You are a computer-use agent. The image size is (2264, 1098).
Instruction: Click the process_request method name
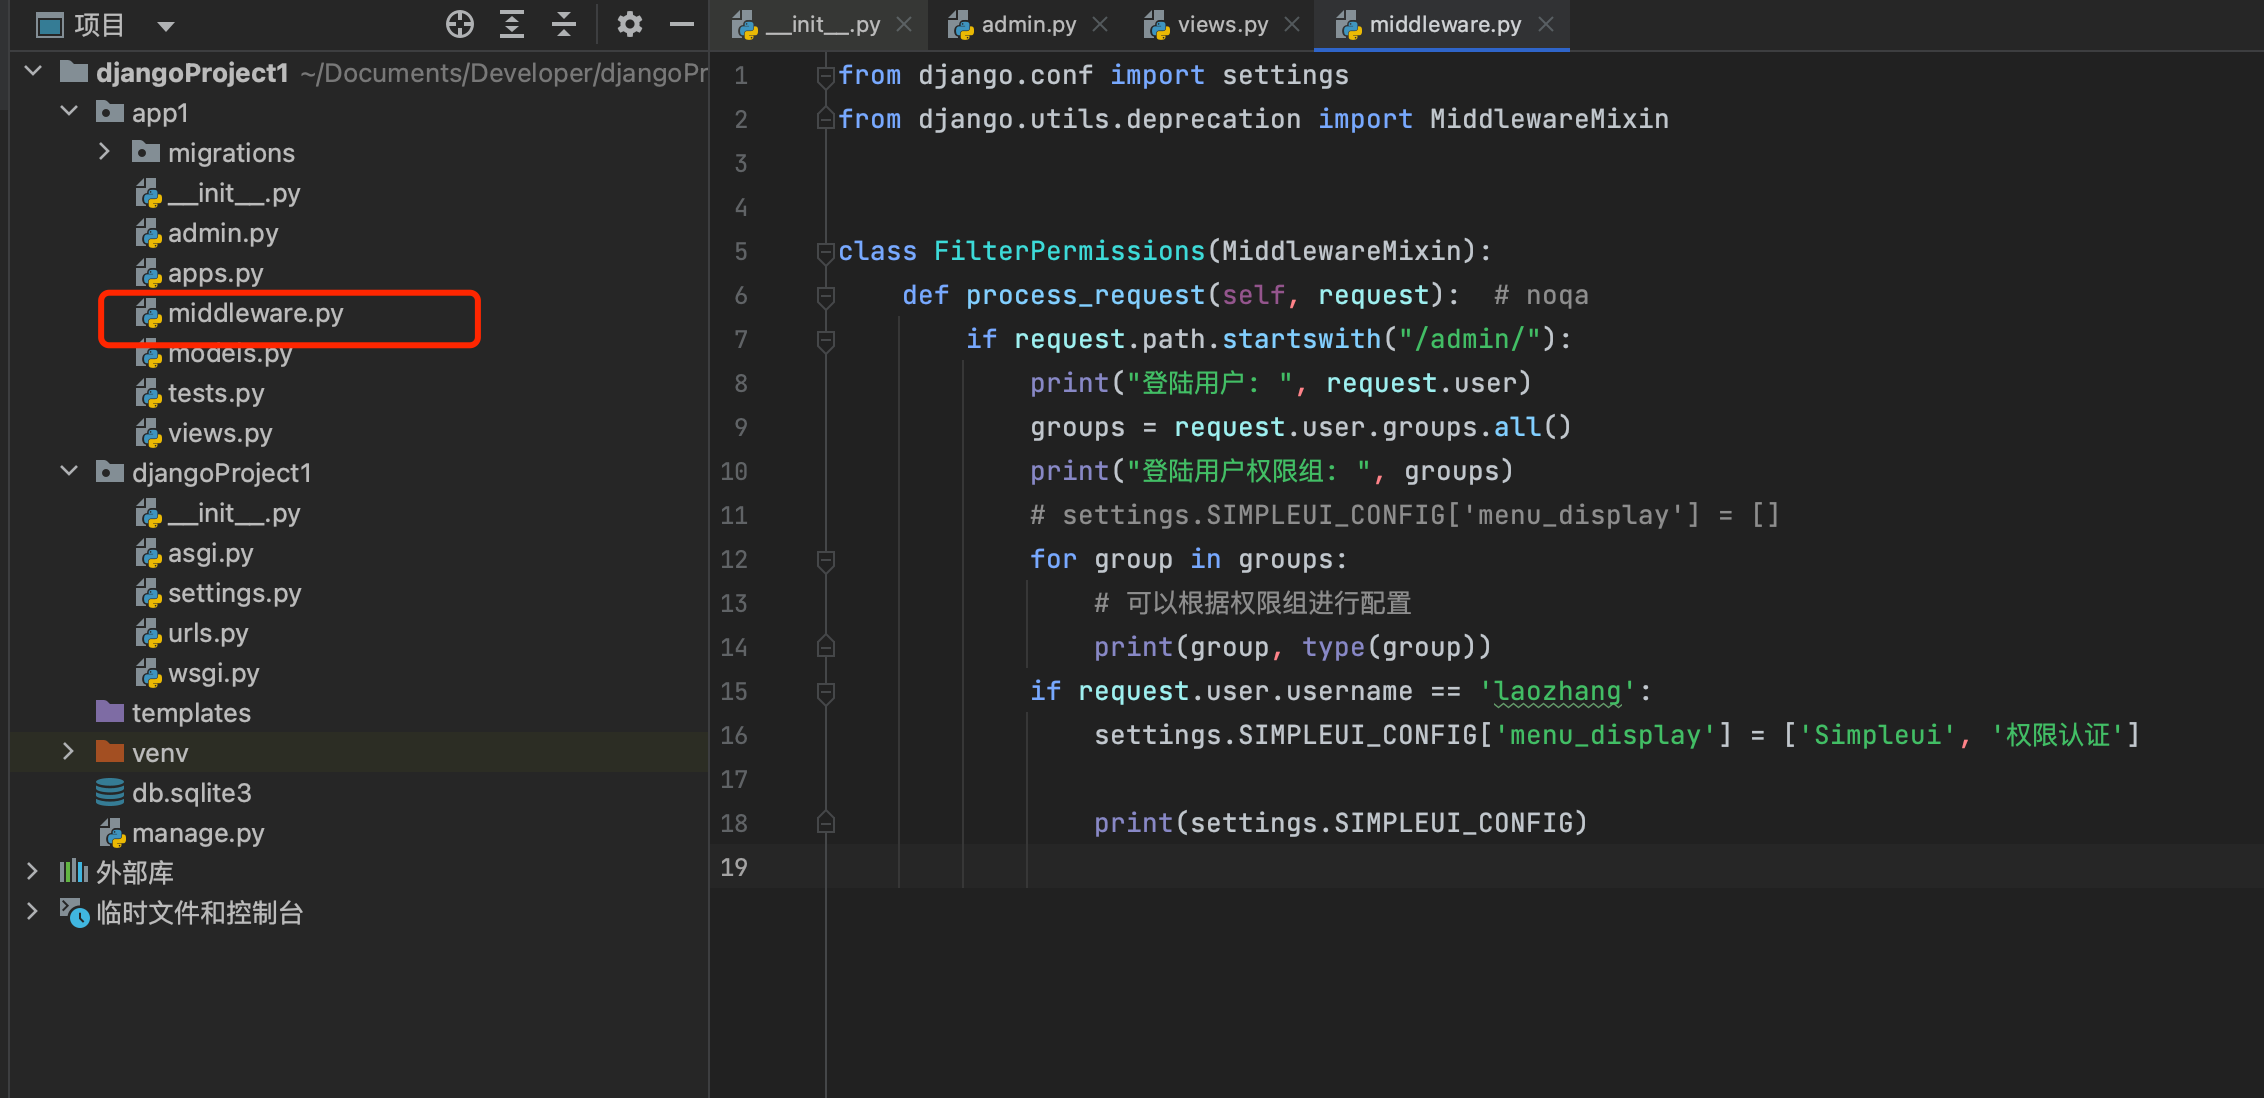click(x=1085, y=295)
